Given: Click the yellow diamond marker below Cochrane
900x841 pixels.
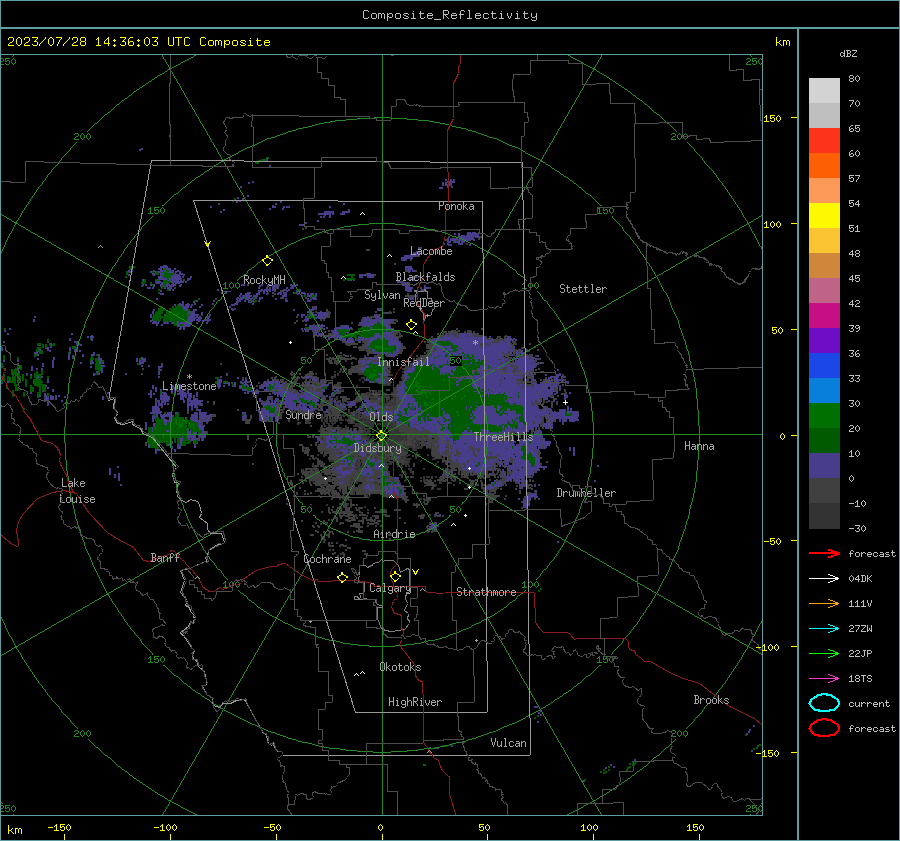Looking at the screenshot, I should coord(343,578).
